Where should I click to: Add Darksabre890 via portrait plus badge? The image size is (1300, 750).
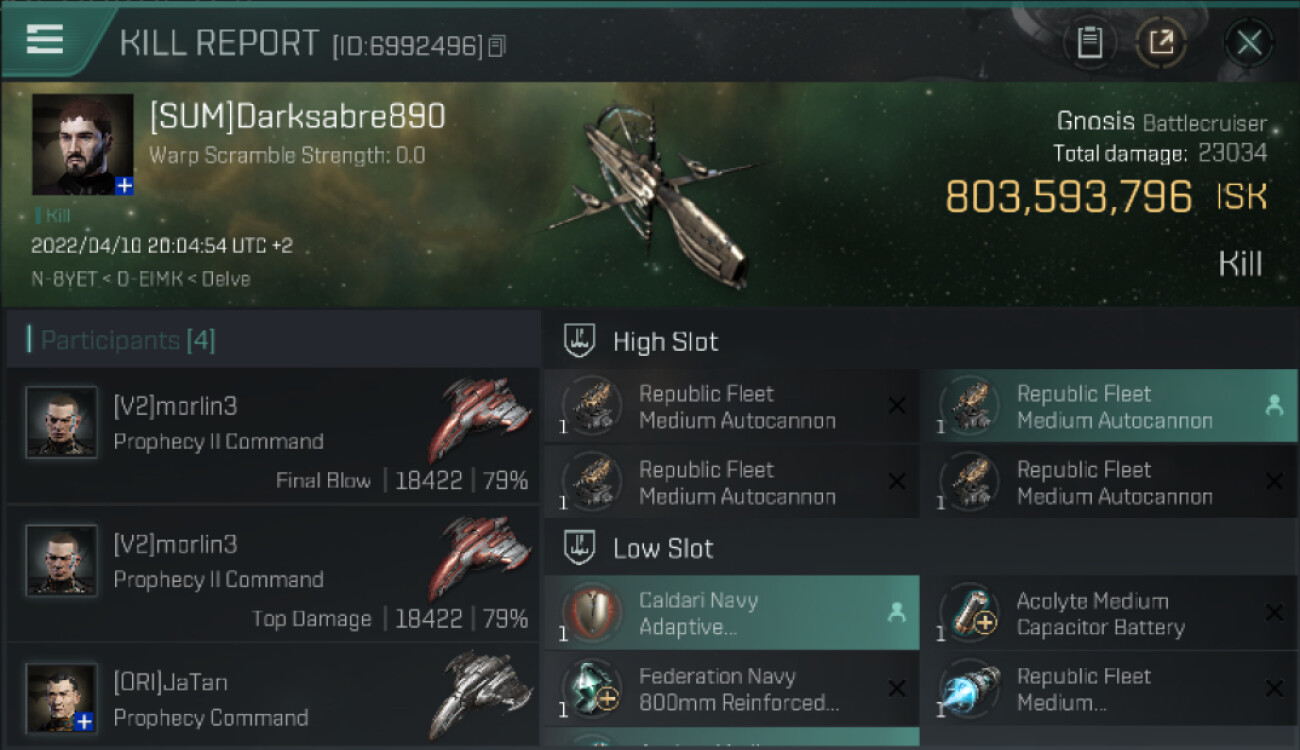124,186
